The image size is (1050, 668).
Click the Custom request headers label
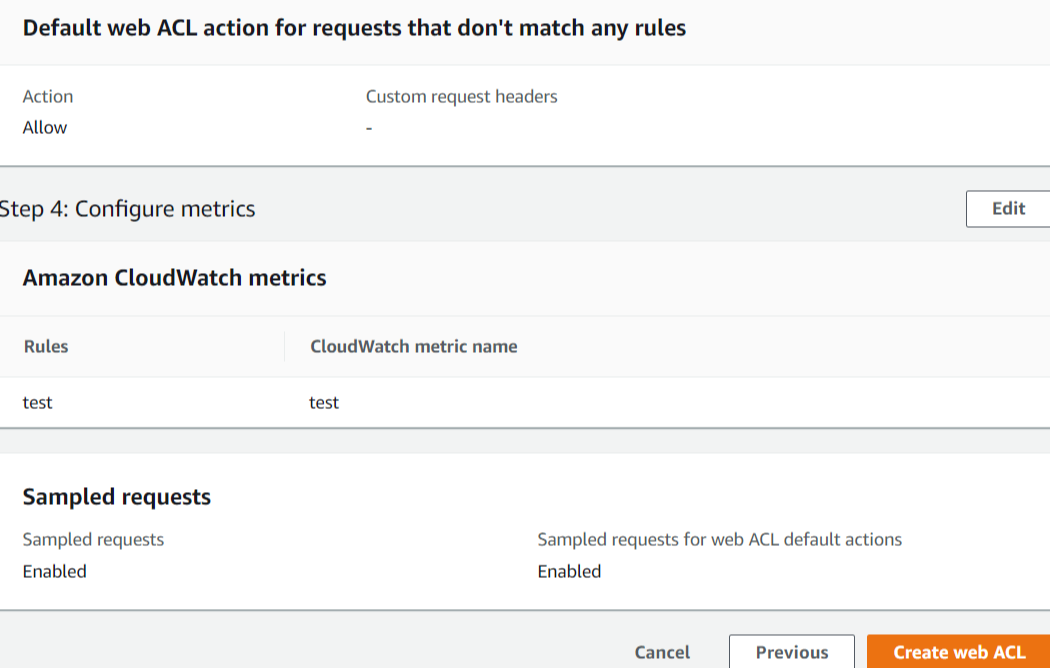coord(461,97)
